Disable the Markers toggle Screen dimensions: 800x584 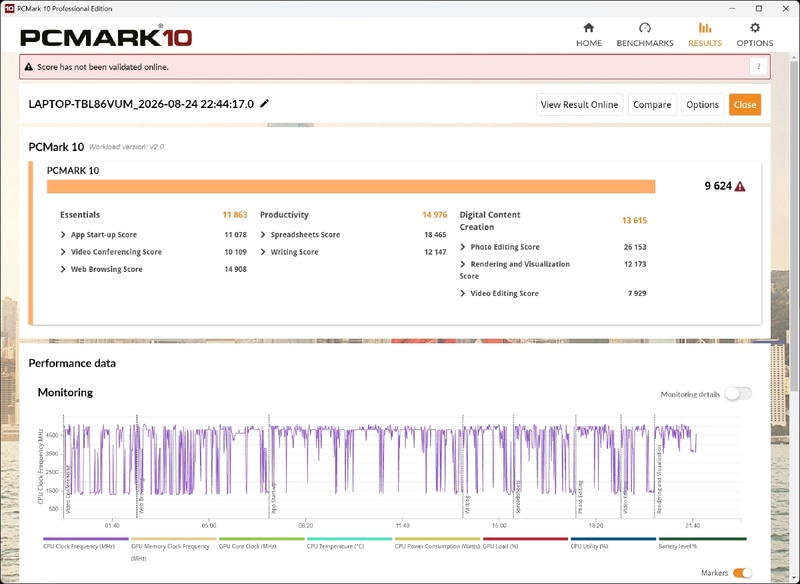click(x=742, y=573)
